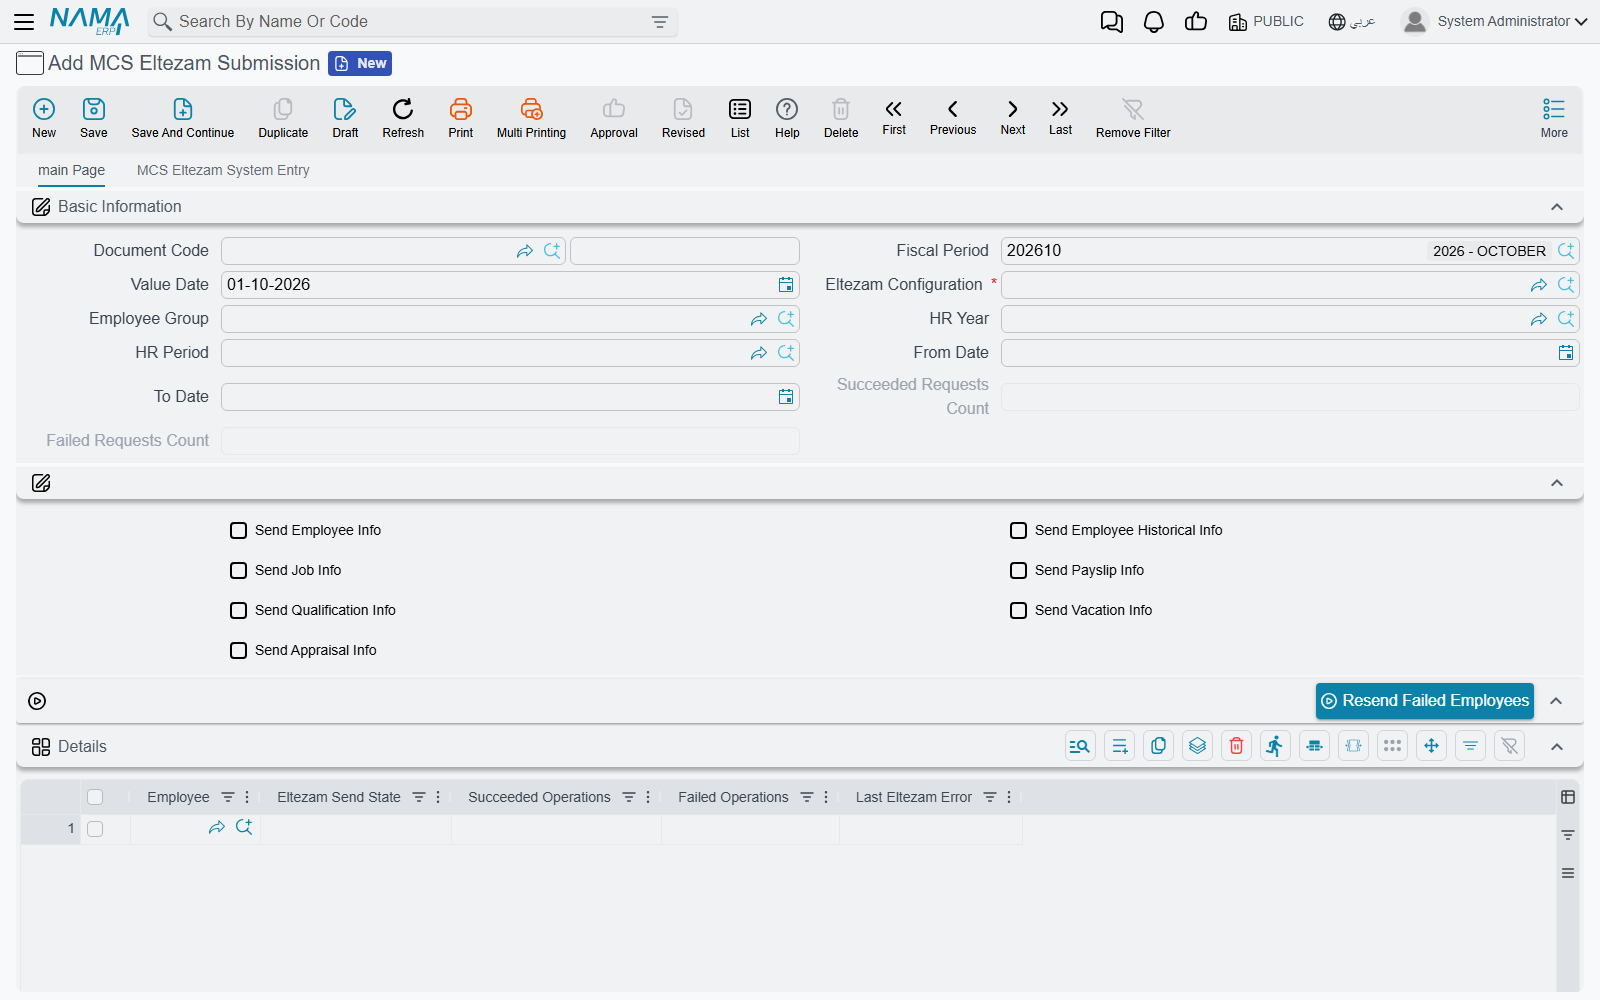This screenshot has height=1000, width=1600.
Task: Collapse the Details section chevron
Action: point(1557,747)
